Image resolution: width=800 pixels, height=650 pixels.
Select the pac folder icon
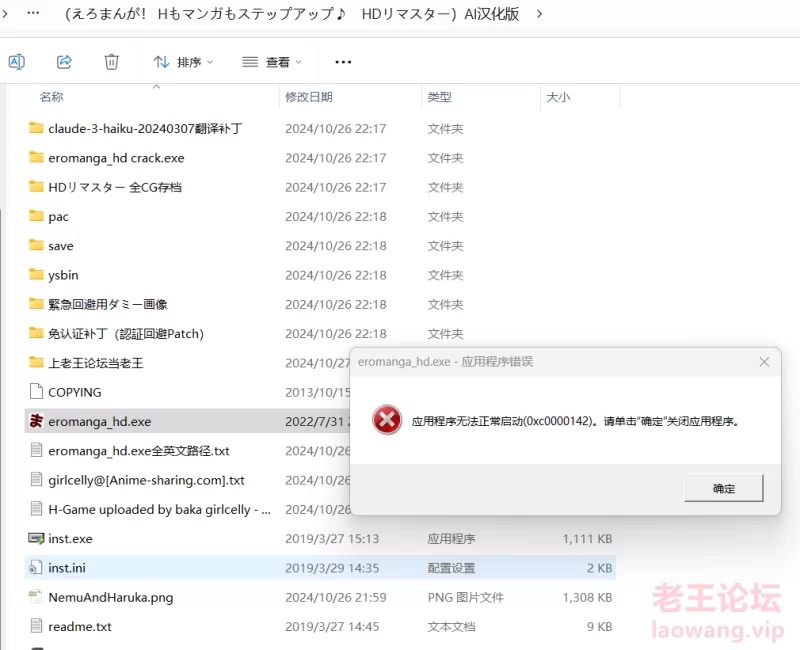coord(36,215)
